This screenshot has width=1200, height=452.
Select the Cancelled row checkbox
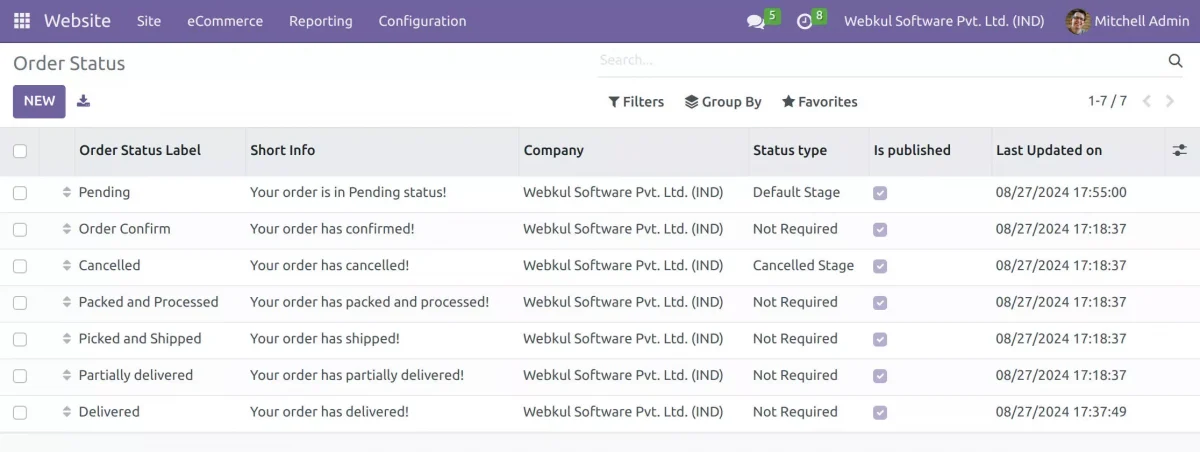(x=20, y=266)
